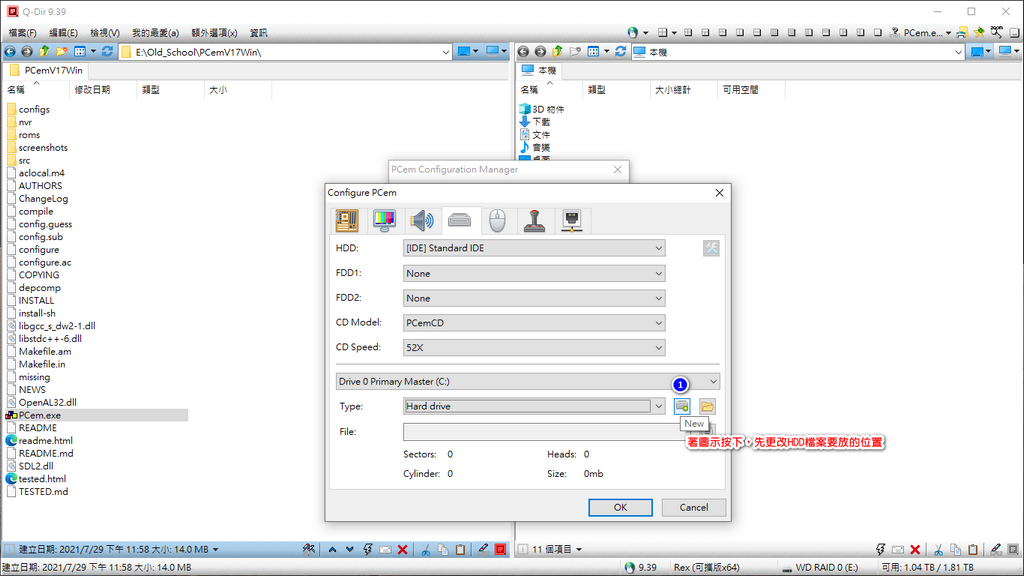The image size is (1024, 576).
Task: Select the PCemV17Win tab in left pane
Action: [x=46, y=71]
